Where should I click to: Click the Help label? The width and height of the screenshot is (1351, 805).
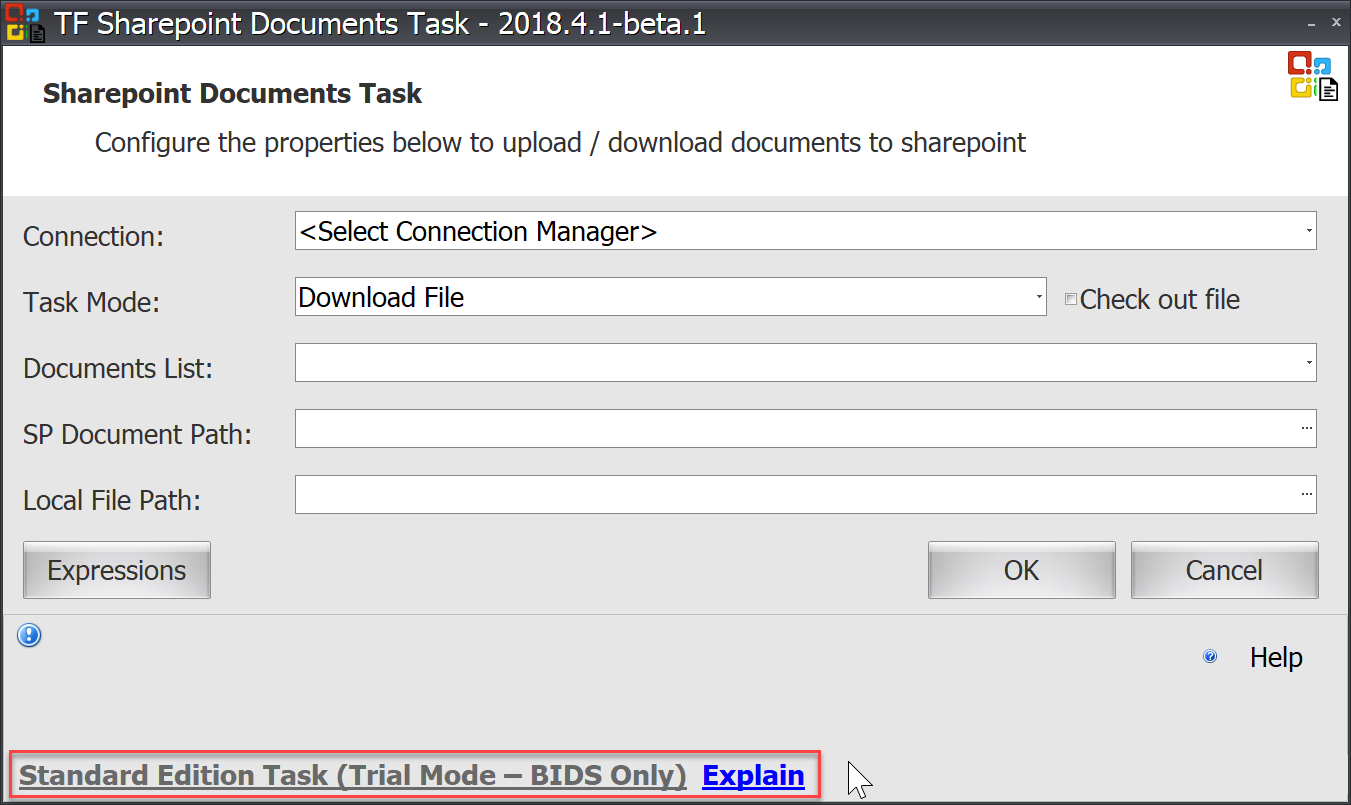[x=1276, y=657]
